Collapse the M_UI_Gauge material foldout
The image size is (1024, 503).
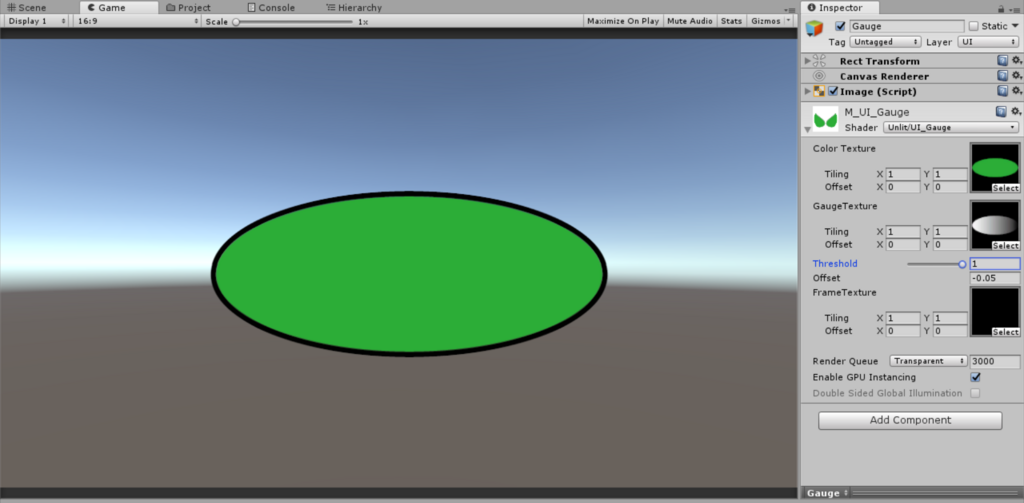point(808,130)
